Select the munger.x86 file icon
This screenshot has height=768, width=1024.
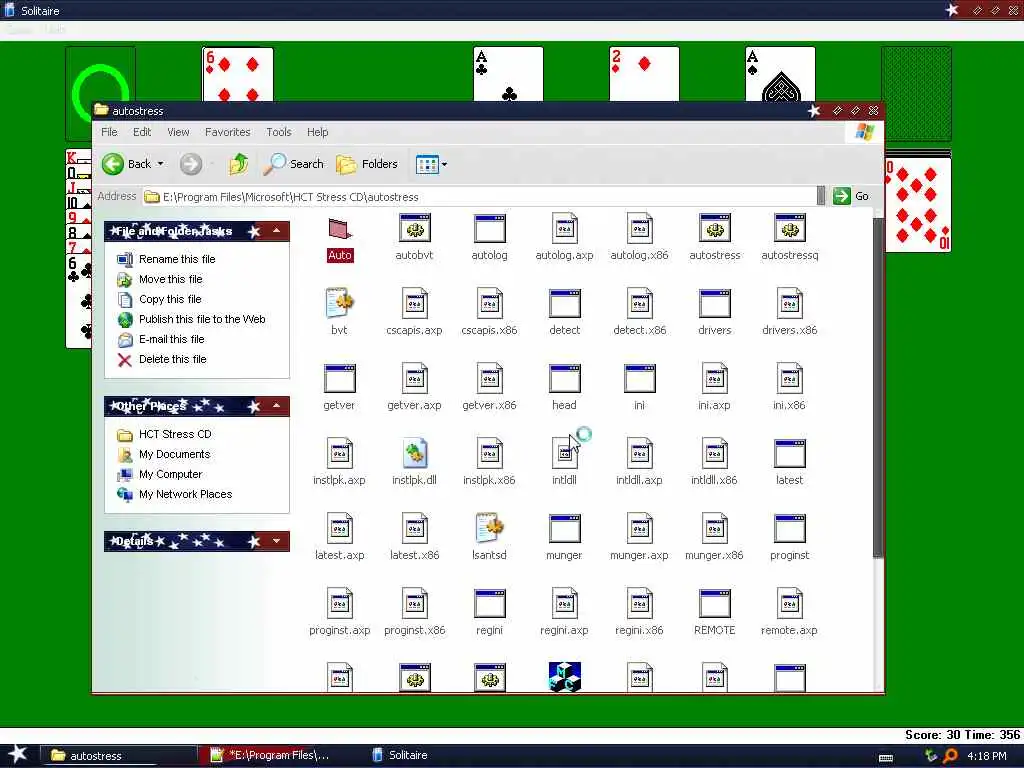point(714,528)
